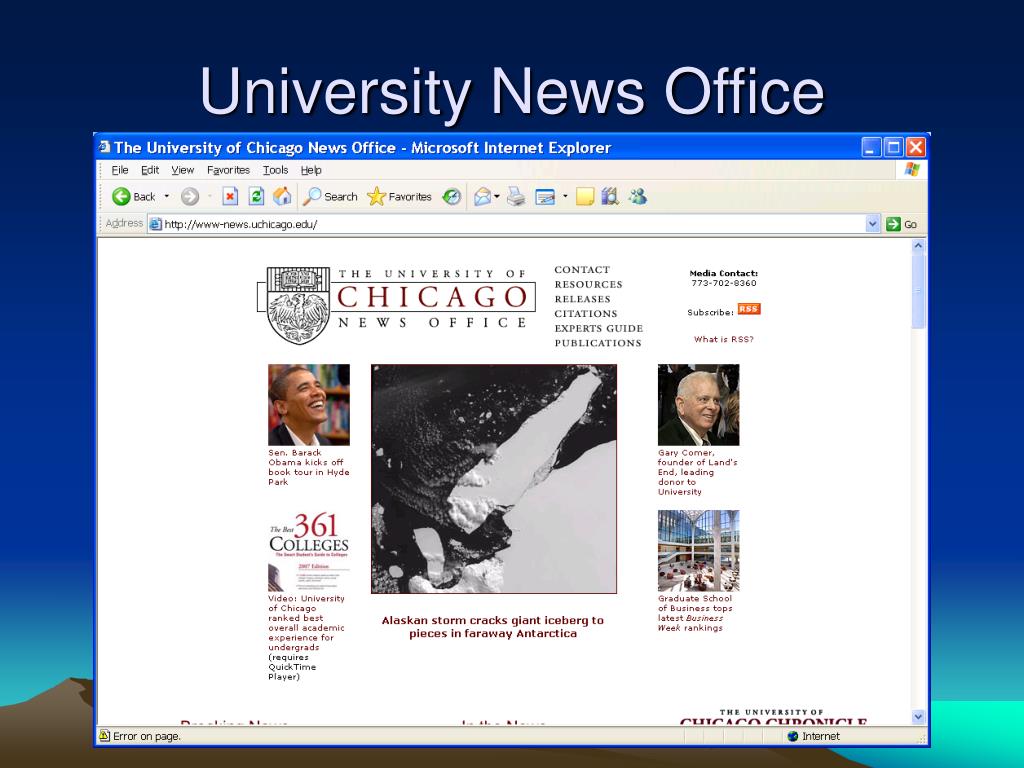Expand the Edit button dropdown arrow
The height and width of the screenshot is (768, 1024).
pyautogui.click(x=566, y=197)
